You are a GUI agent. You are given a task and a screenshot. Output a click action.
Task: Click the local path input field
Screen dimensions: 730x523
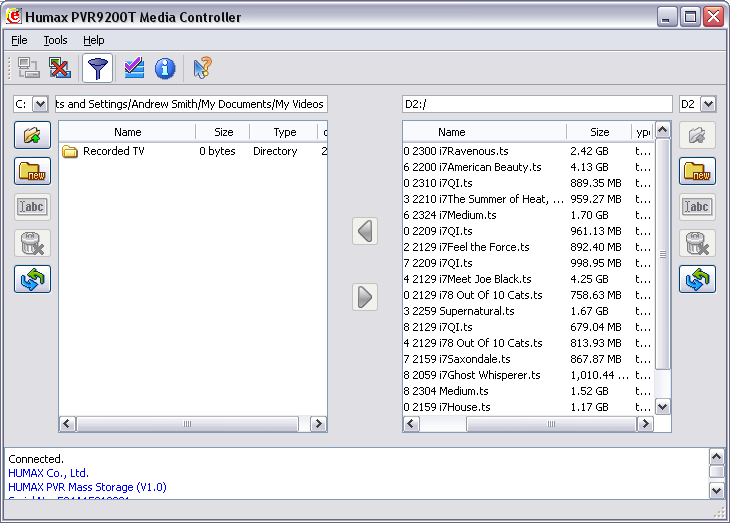tap(191, 104)
